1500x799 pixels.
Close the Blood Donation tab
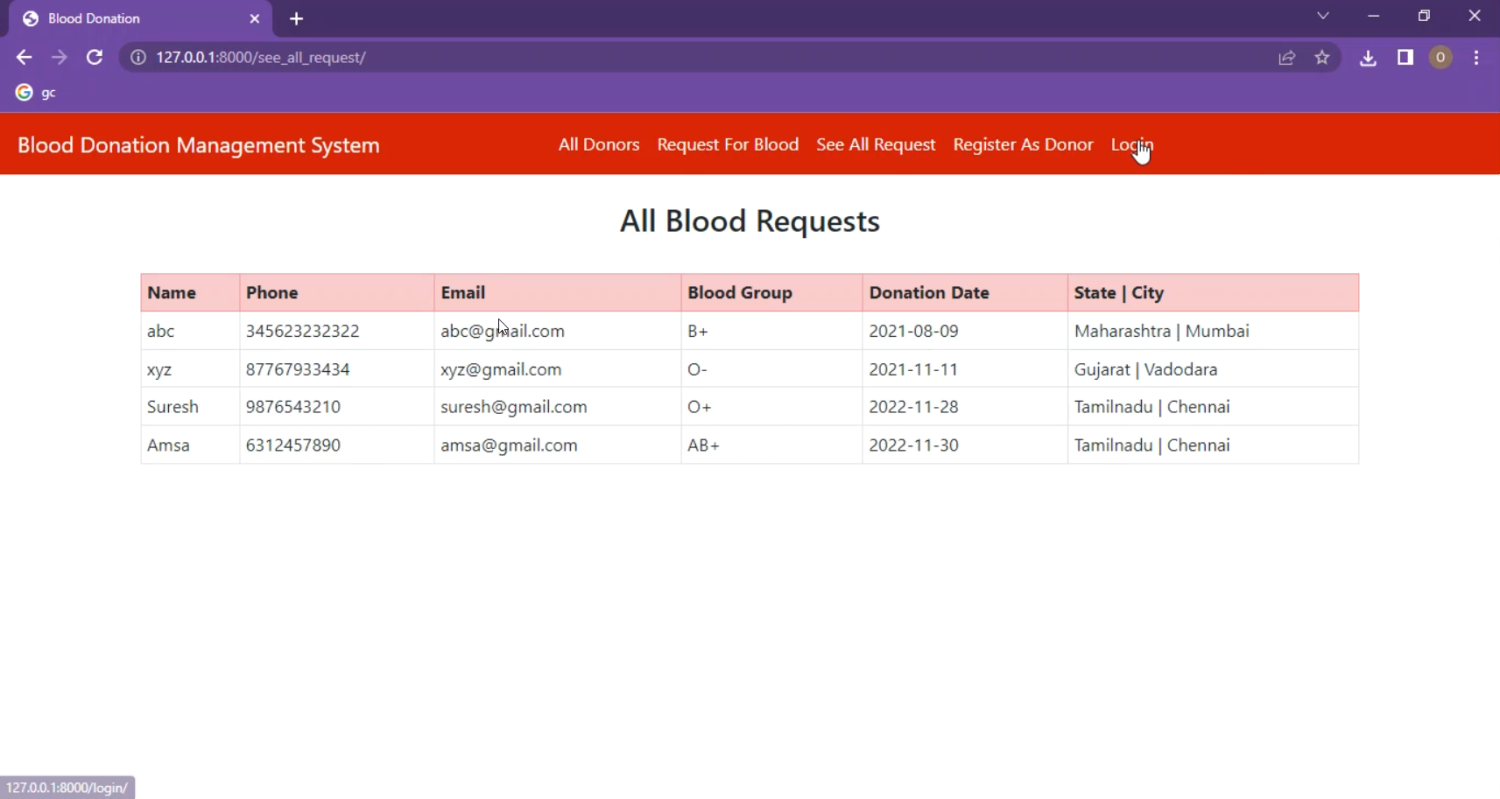254,19
